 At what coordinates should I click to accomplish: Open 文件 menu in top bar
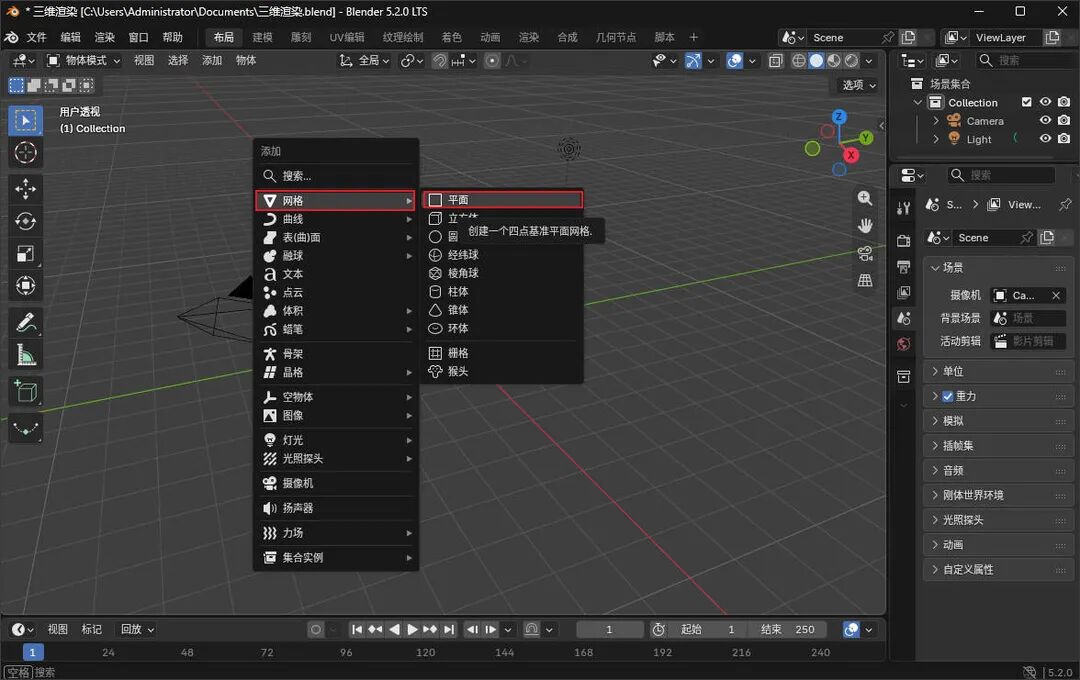click(37, 37)
